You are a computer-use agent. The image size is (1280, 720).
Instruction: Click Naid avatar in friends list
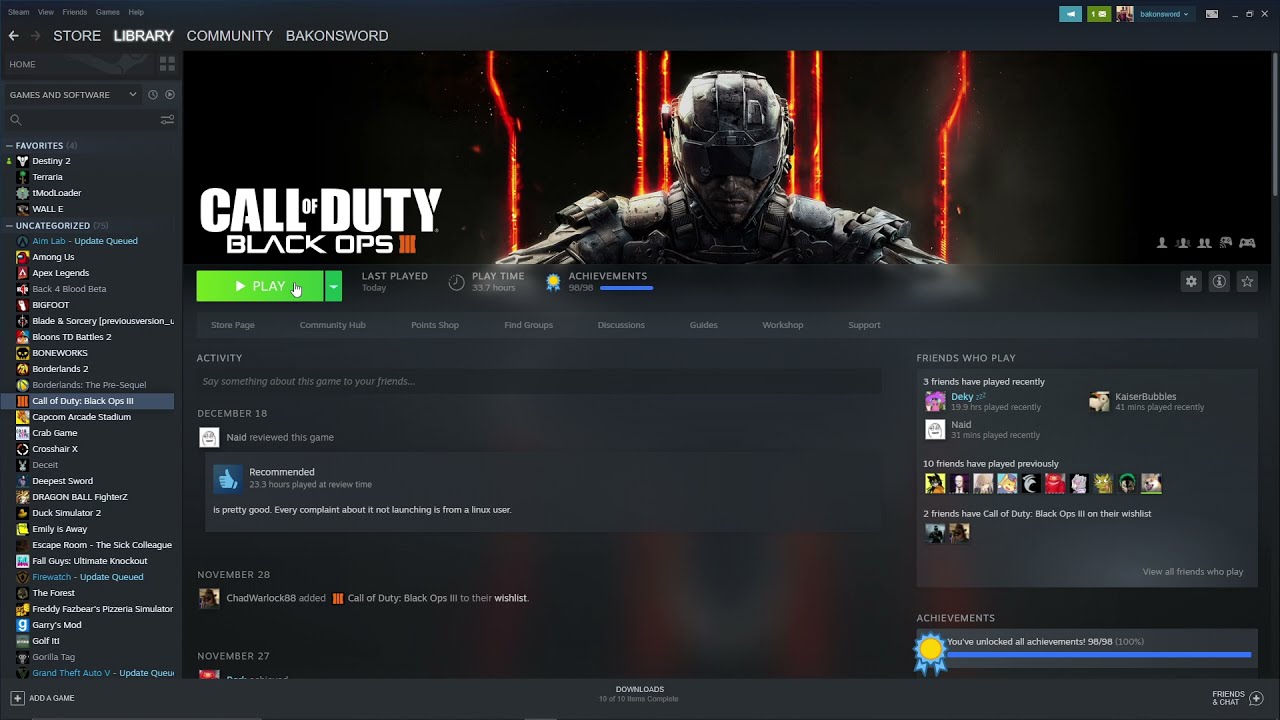[x=935, y=430]
